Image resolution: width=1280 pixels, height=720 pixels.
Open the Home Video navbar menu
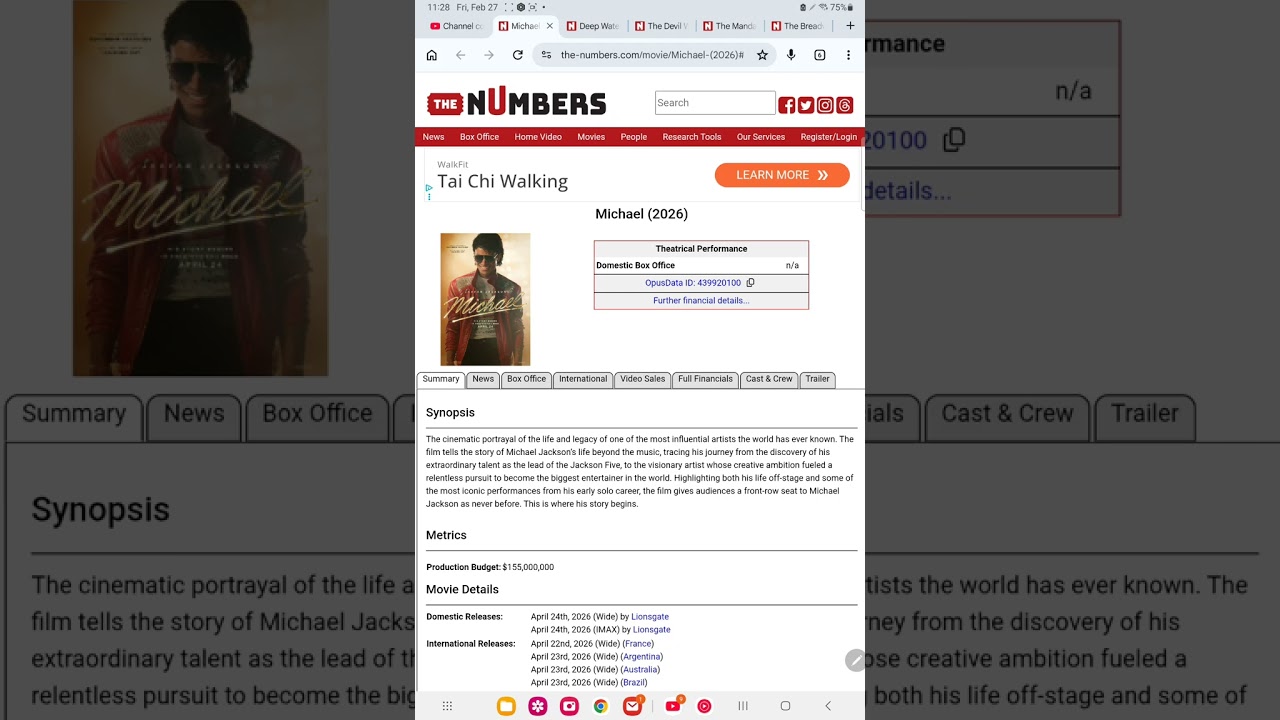click(x=538, y=137)
